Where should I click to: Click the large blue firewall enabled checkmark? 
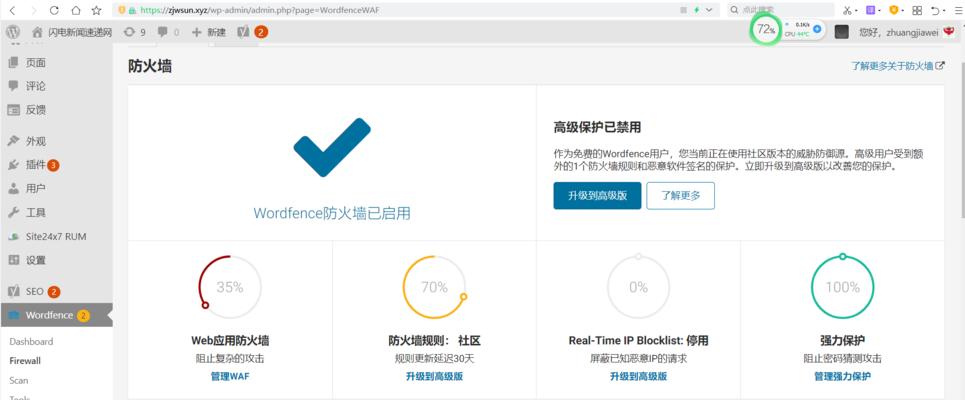coord(332,148)
